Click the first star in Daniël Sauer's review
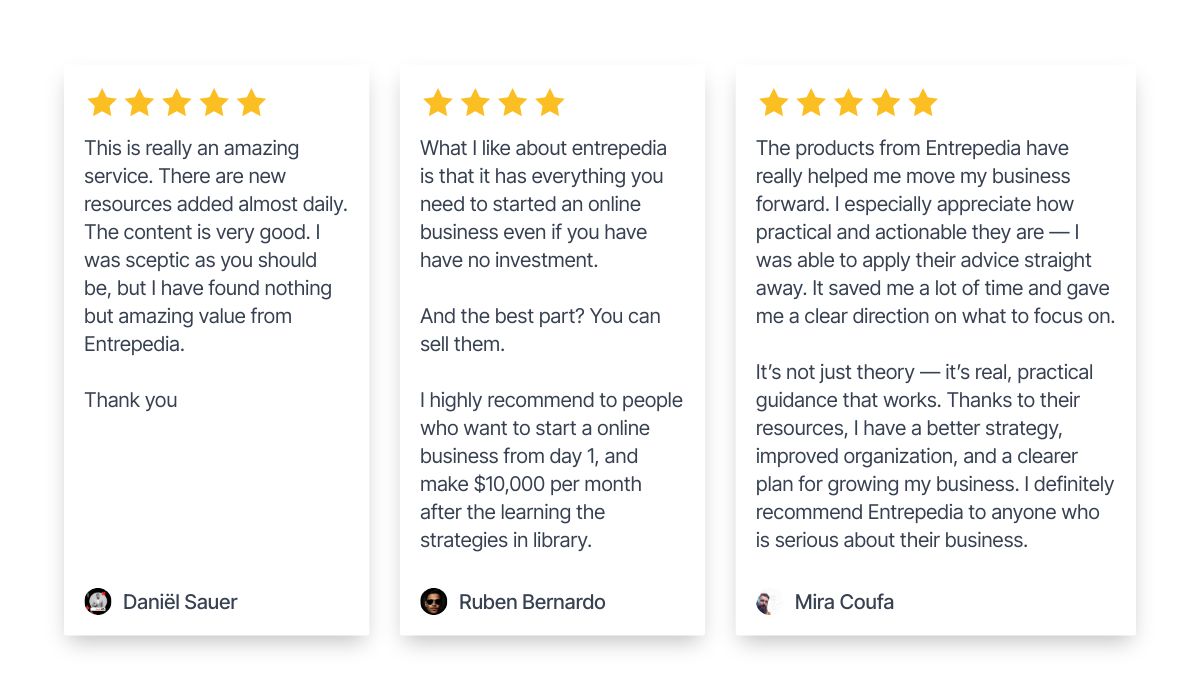This screenshot has width=1200, height=700. tap(102, 103)
